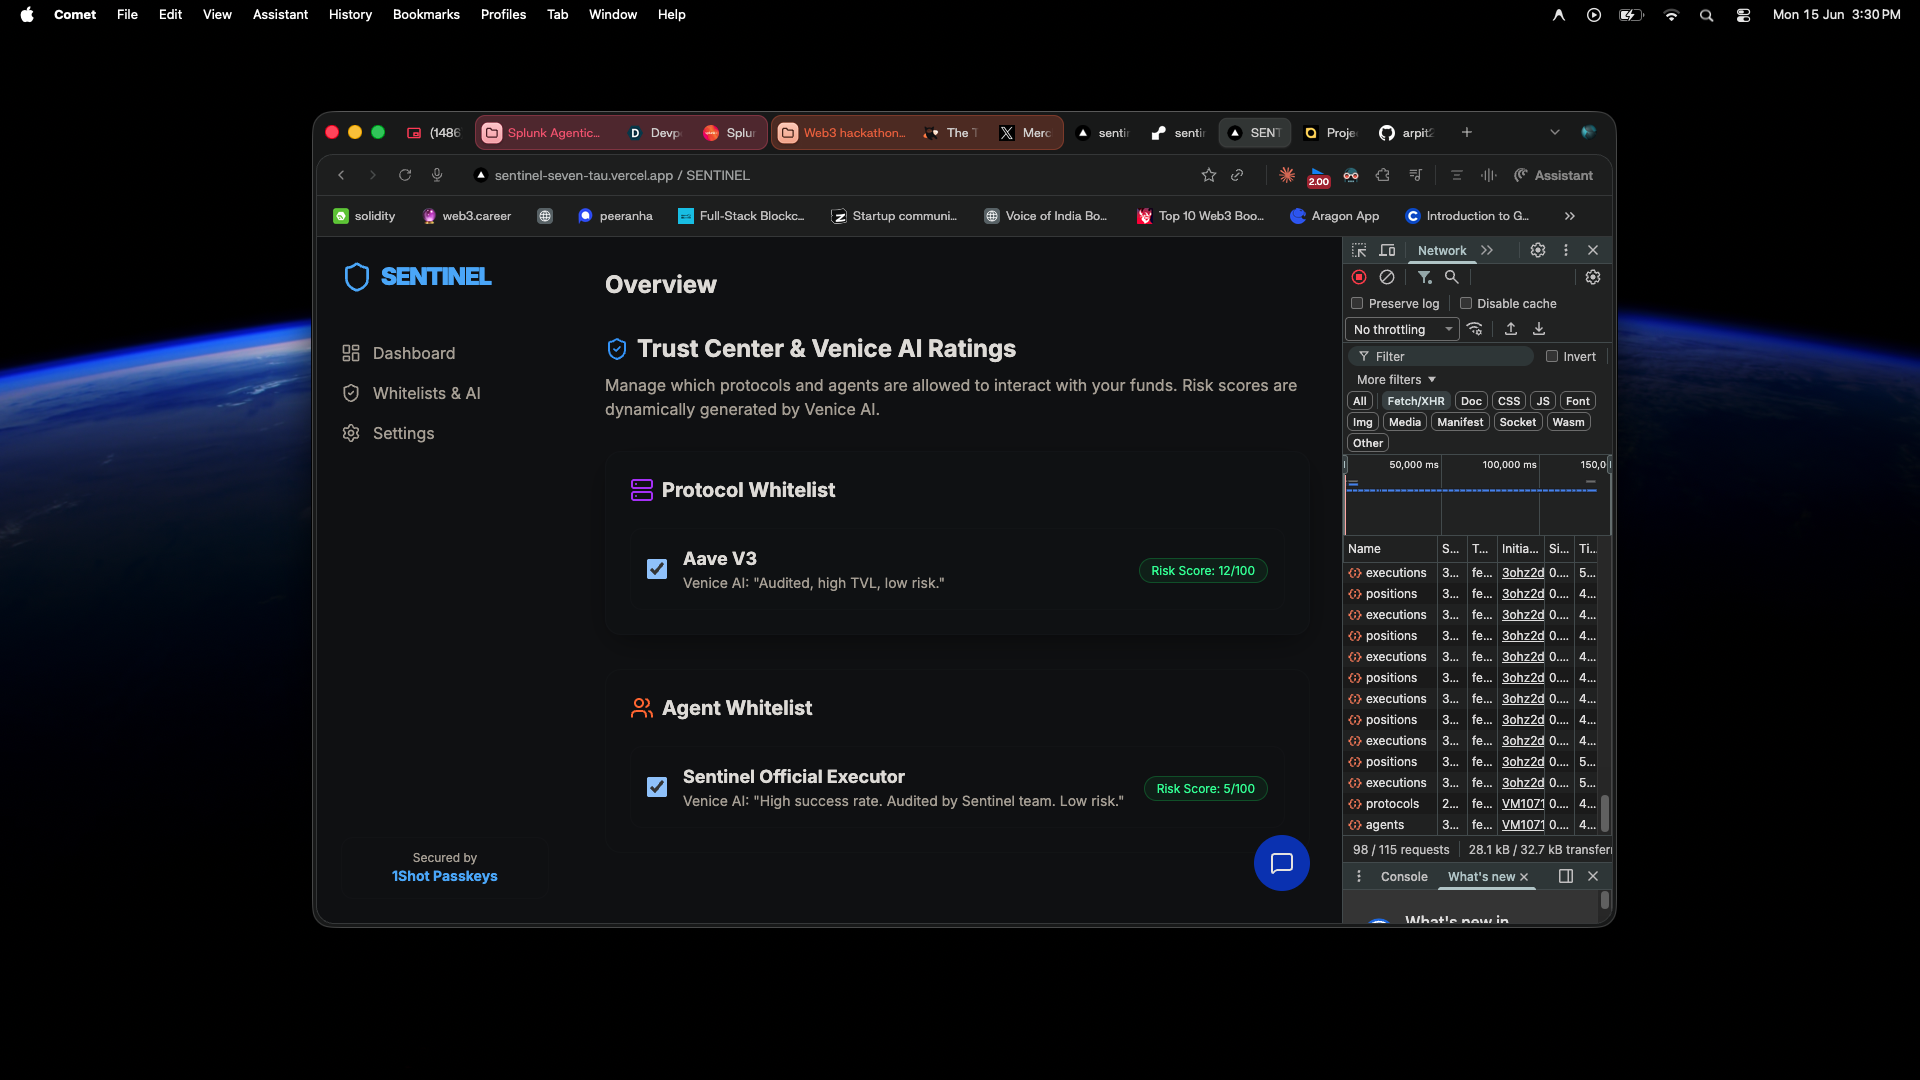Open network settings gear in the Network panel
This screenshot has height=1080, width=1920.
pyautogui.click(x=1593, y=277)
